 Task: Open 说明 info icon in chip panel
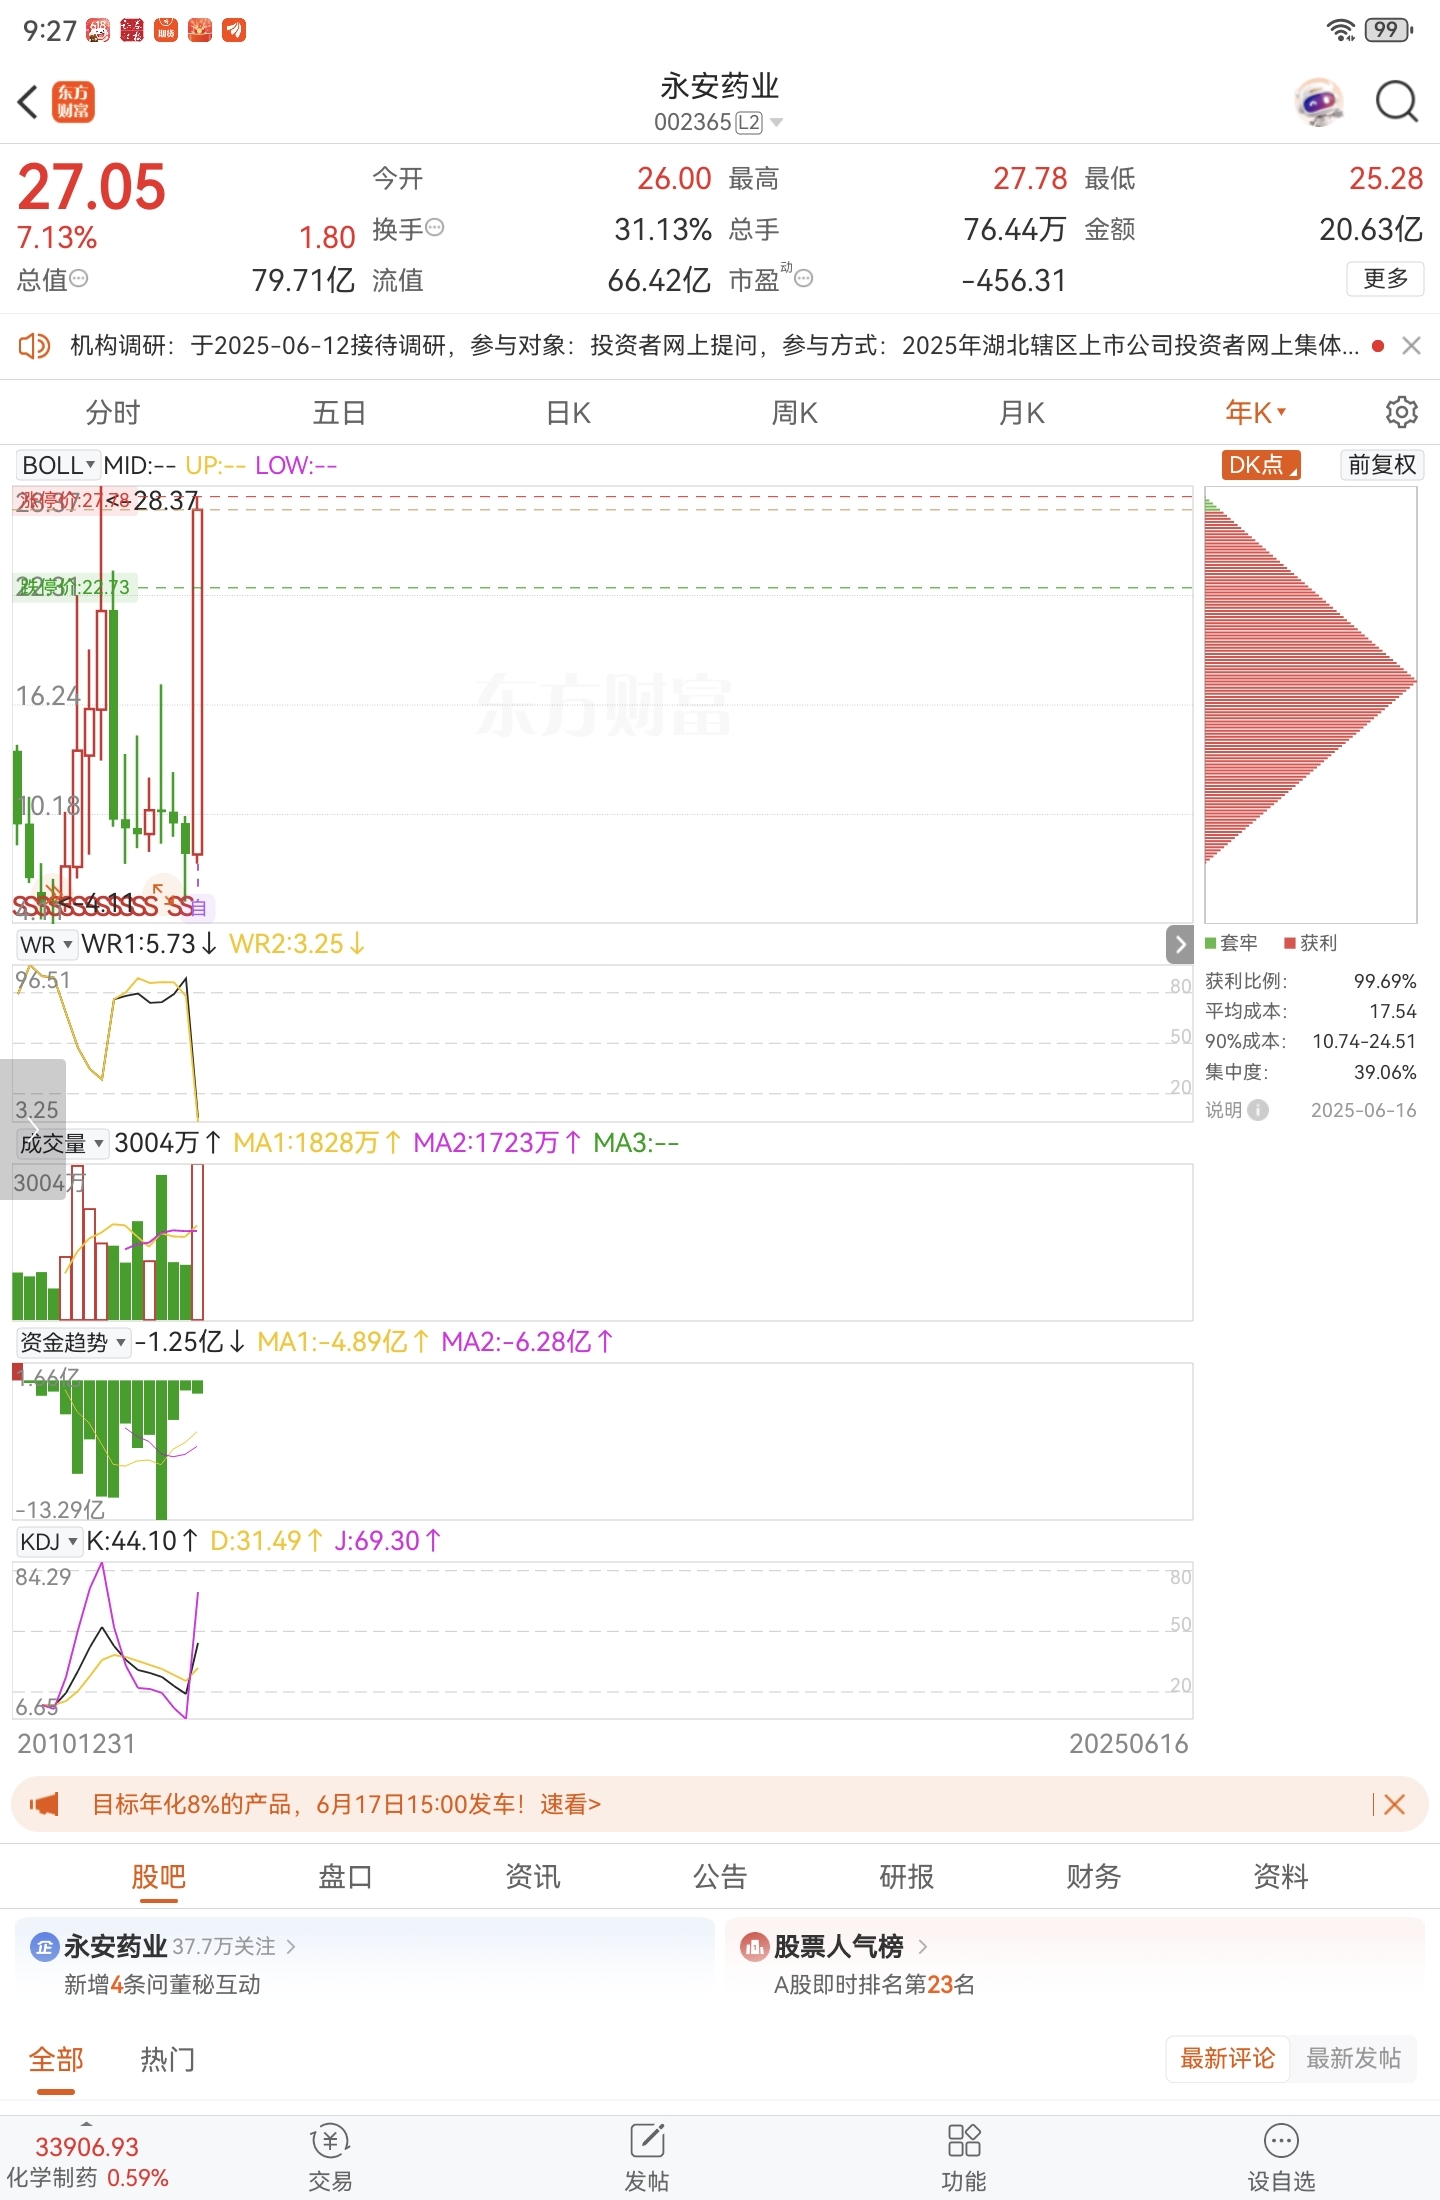pyautogui.click(x=1259, y=1110)
